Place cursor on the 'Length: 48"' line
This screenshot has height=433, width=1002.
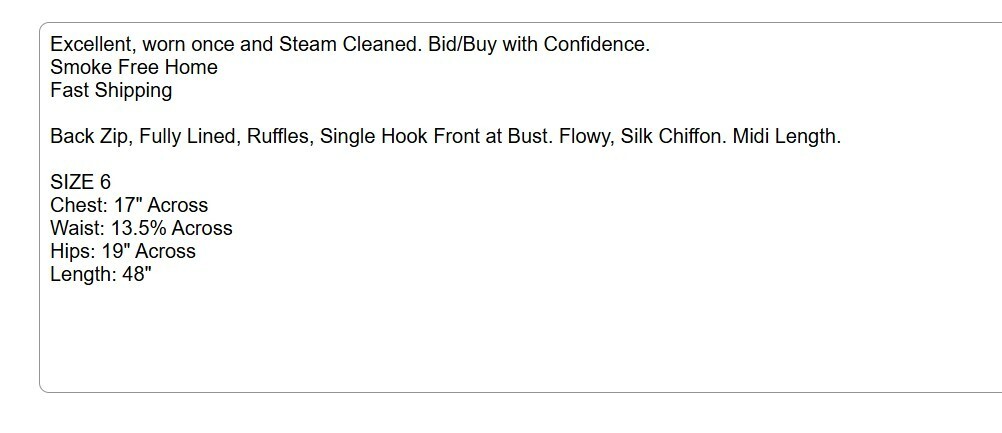(x=101, y=274)
